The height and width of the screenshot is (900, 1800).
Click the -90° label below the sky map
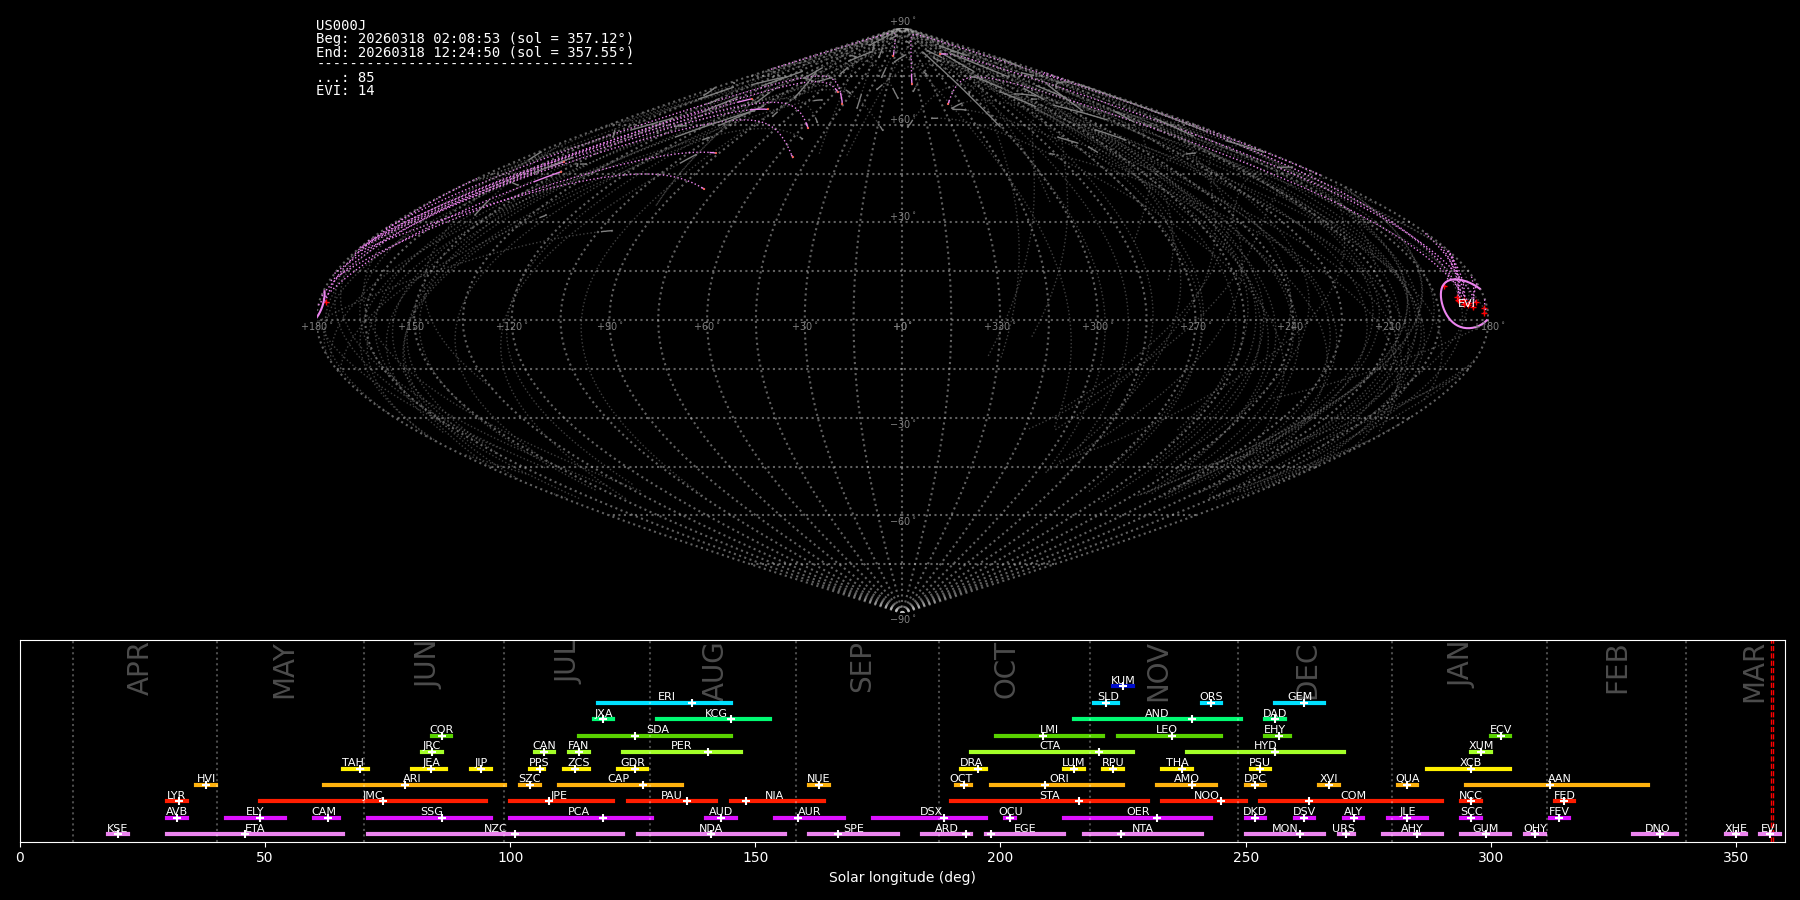902,620
